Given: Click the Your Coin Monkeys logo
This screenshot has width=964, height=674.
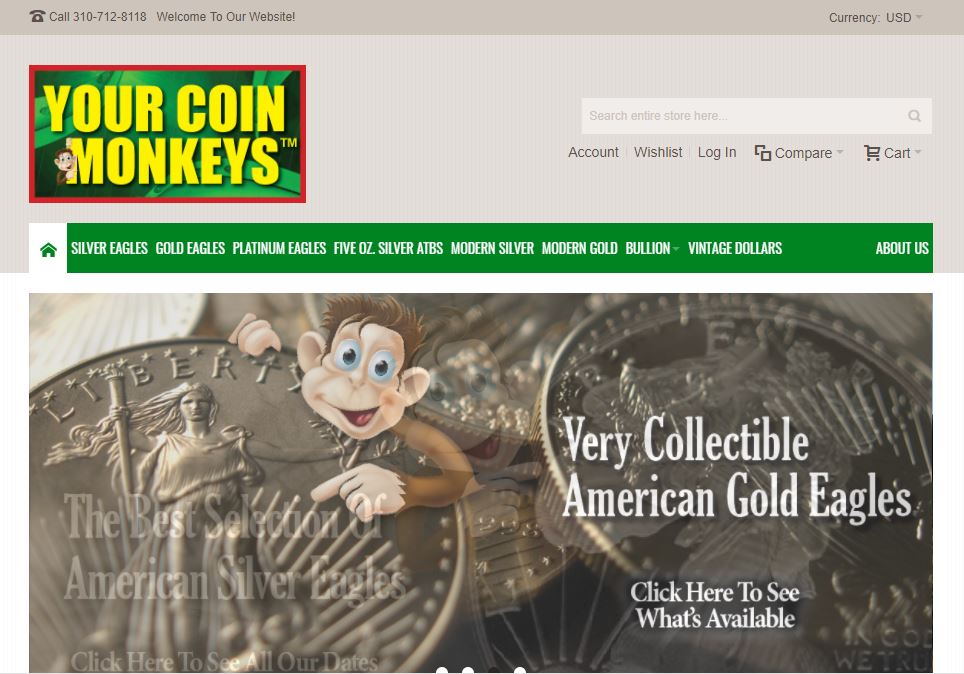Looking at the screenshot, I should point(167,133).
